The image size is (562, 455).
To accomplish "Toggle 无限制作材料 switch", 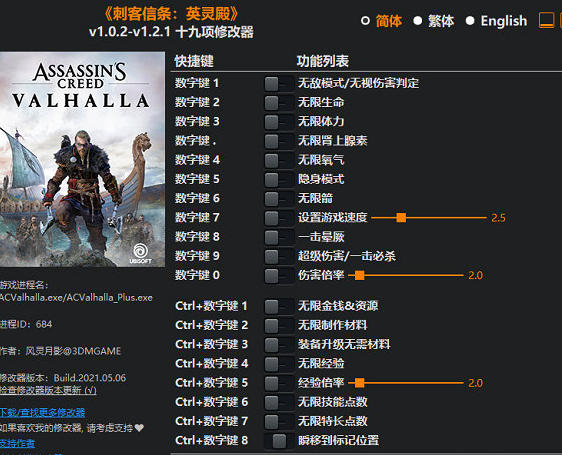I will point(279,326).
